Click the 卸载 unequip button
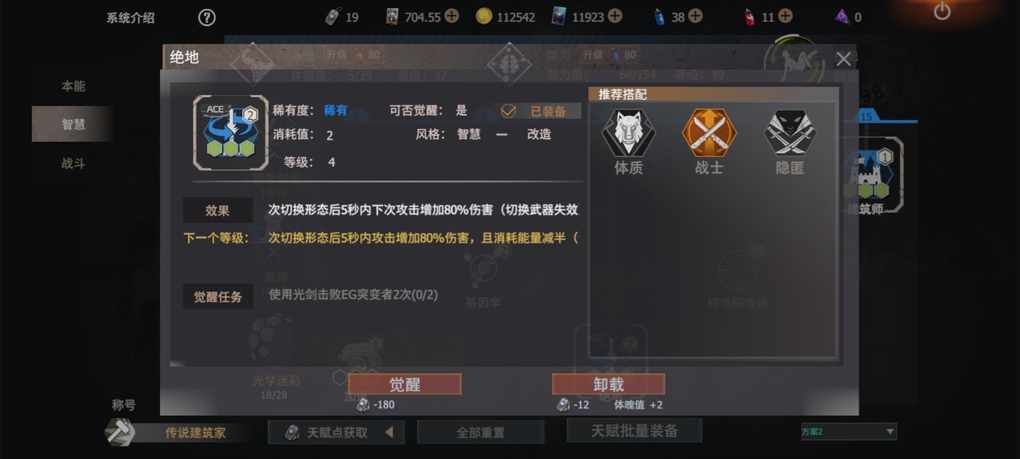 (608, 384)
